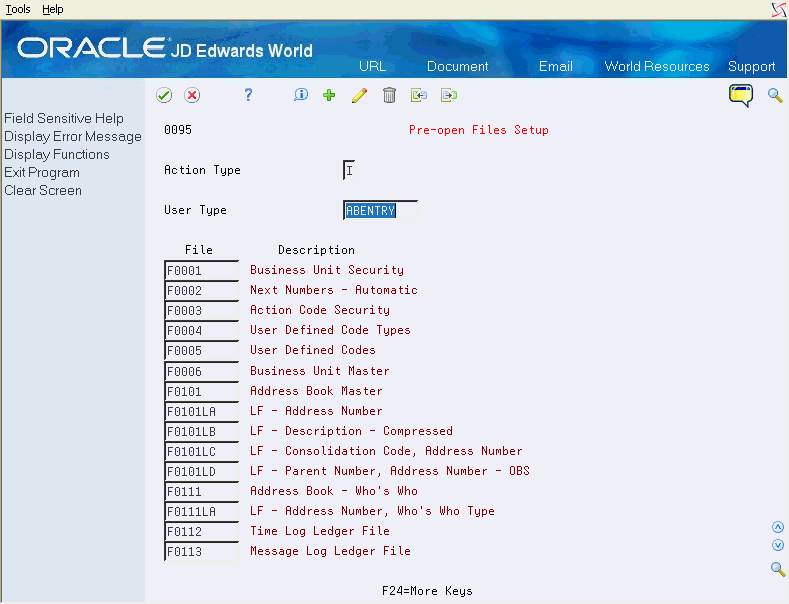
Task: Select Display Error Message
Action: point(73,136)
